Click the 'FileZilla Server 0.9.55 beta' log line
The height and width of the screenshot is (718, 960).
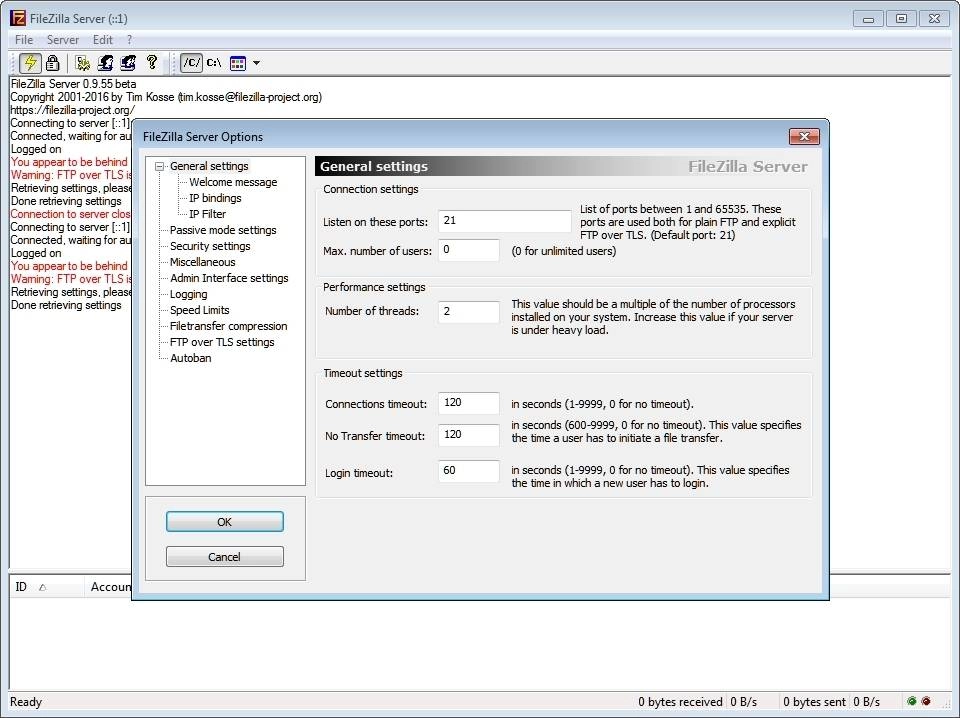point(73,84)
